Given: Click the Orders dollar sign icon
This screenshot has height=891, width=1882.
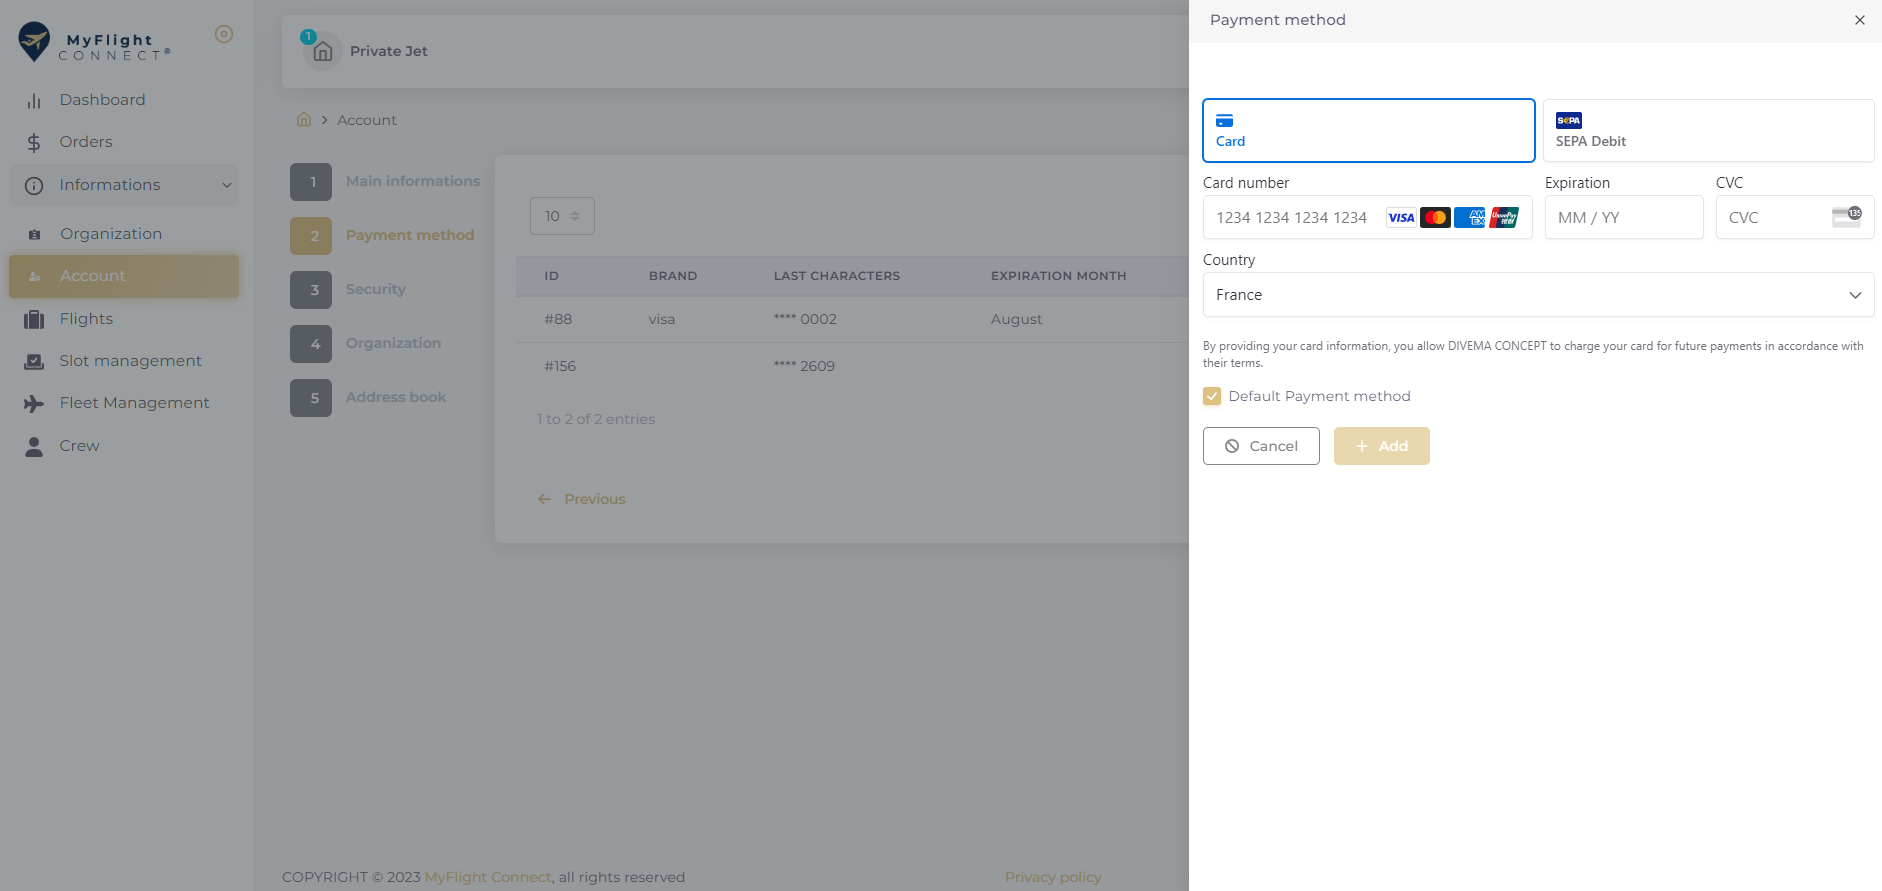Looking at the screenshot, I should click(34, 143).
